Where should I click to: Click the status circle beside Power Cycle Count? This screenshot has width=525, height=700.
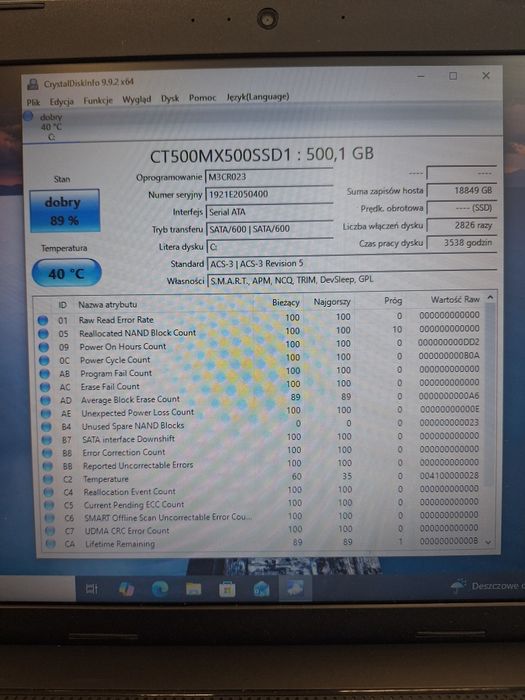click(x=44, y=360)
